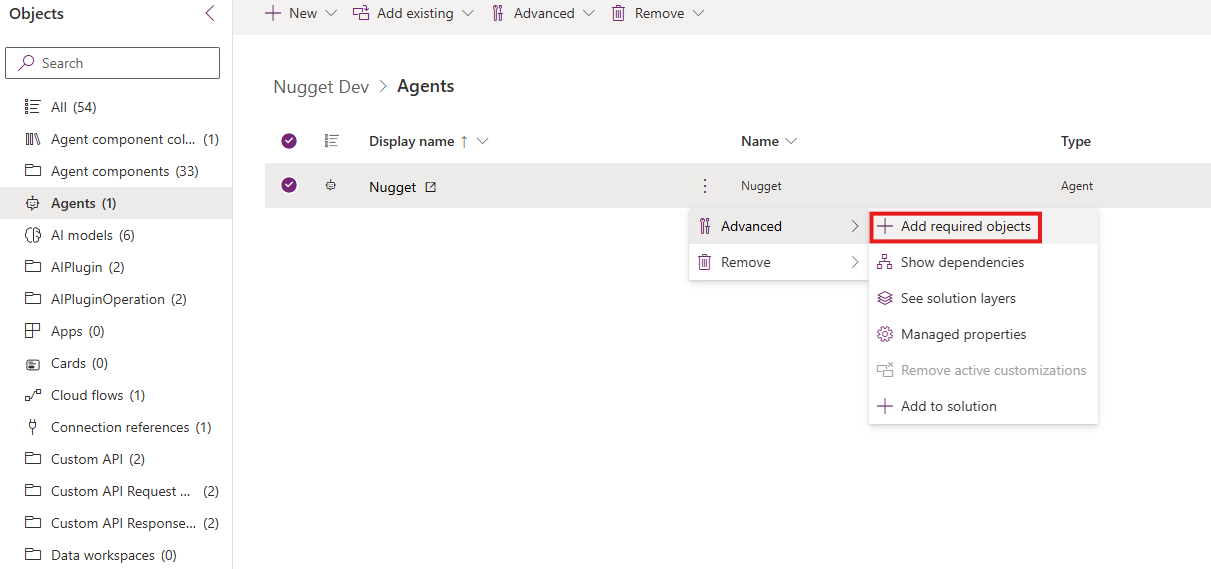This screenshot has width=1211, height=569.
Task: Click the Agent component collections library icon
Action: [32, 139]
